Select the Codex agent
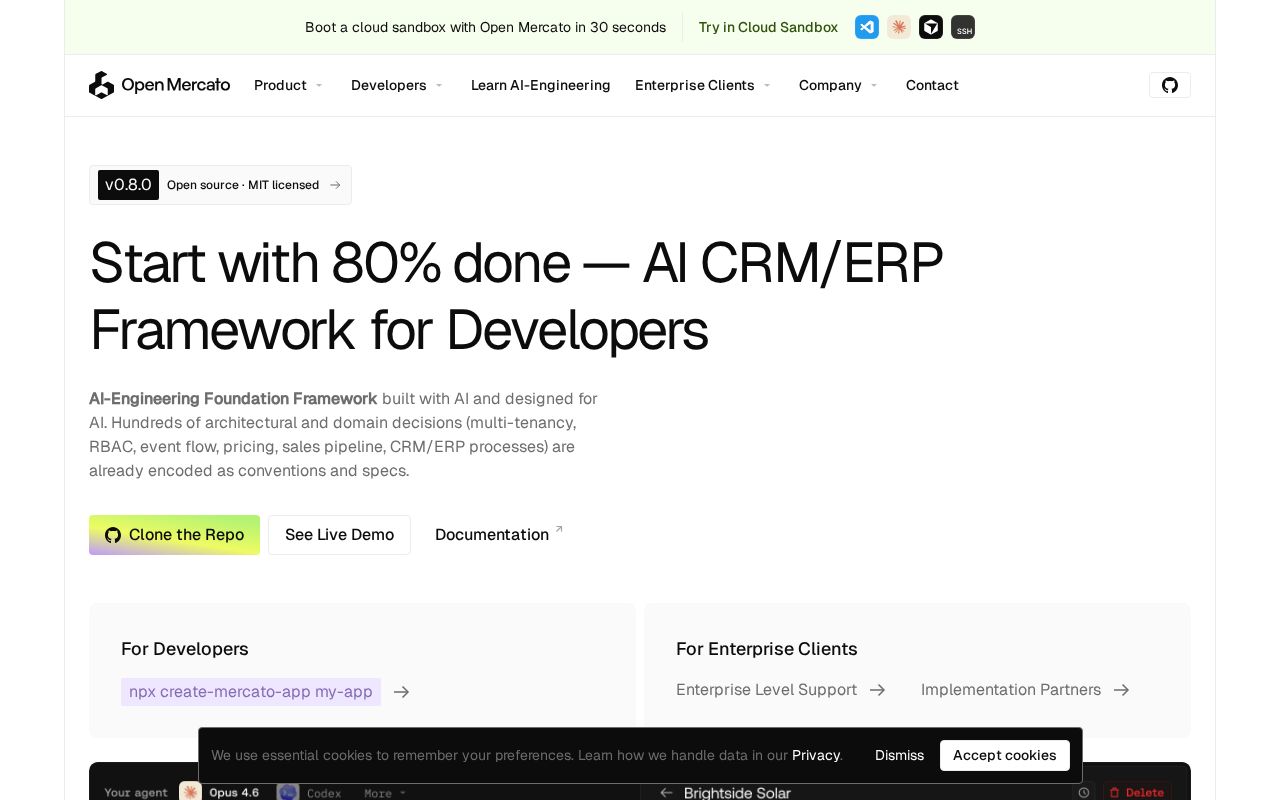This screenshot has height=800, width=1280. click(309, 793)
